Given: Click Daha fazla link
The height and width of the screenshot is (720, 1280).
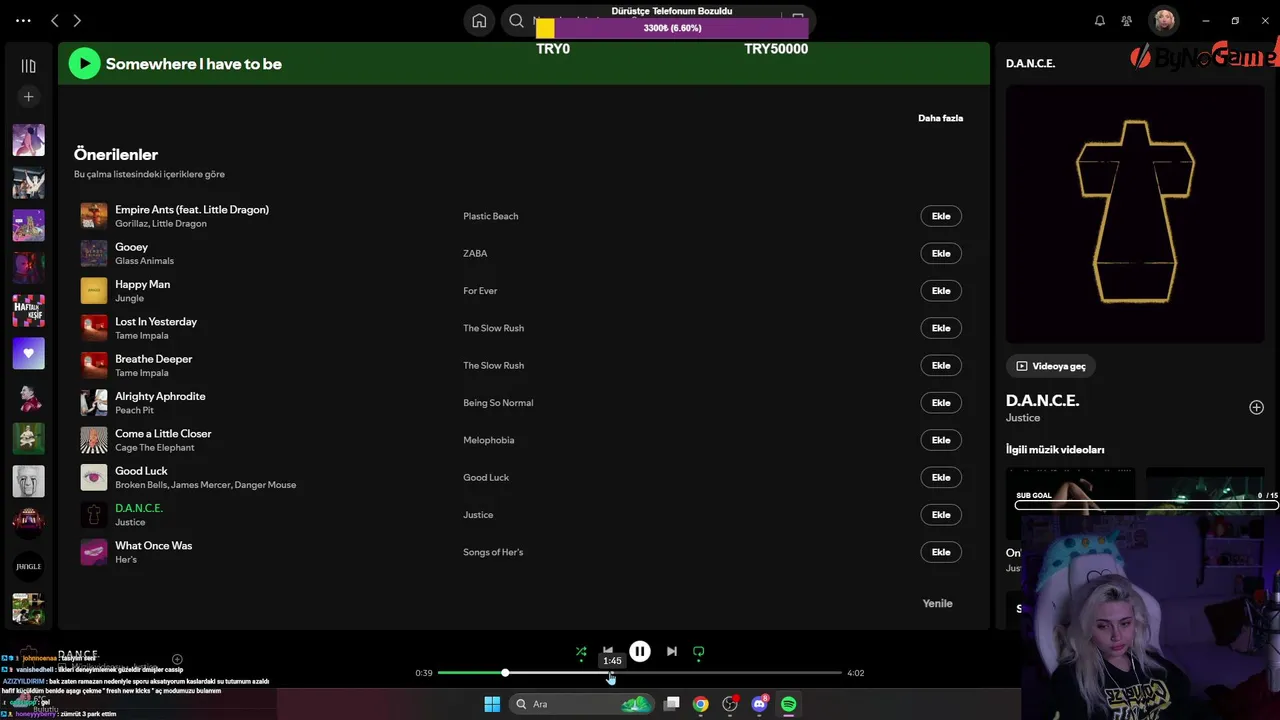Looking at the screenshot, I should [x=940, y=118].
